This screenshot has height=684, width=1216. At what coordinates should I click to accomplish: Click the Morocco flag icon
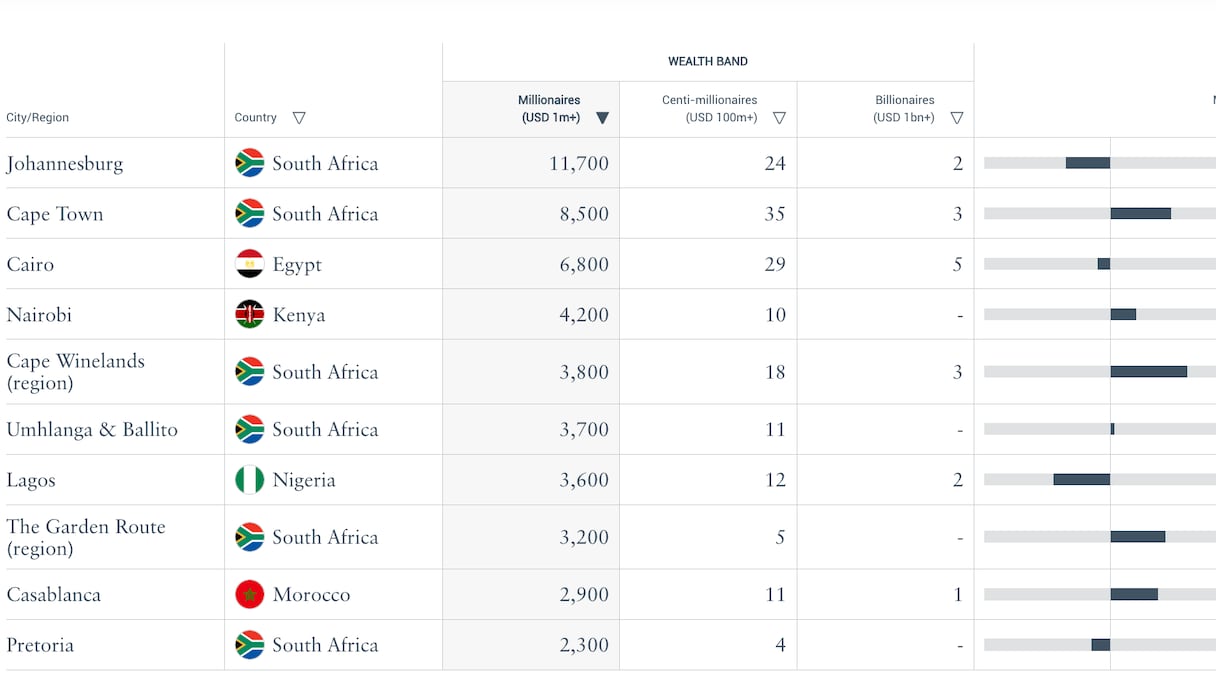tap(249, 594)
